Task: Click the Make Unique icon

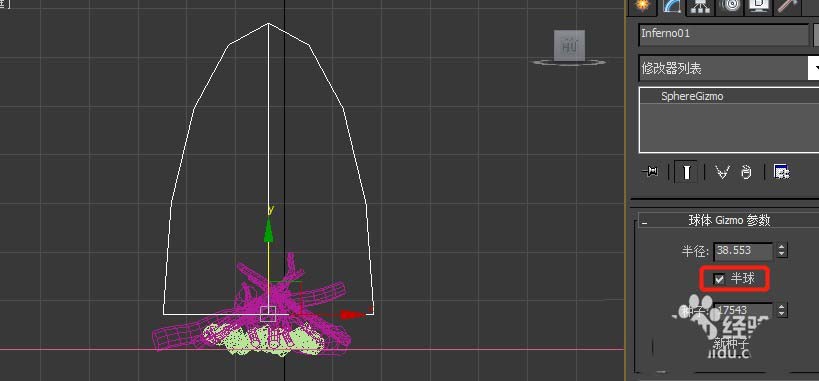Action: pyautogui.click(x=722, y=172)
